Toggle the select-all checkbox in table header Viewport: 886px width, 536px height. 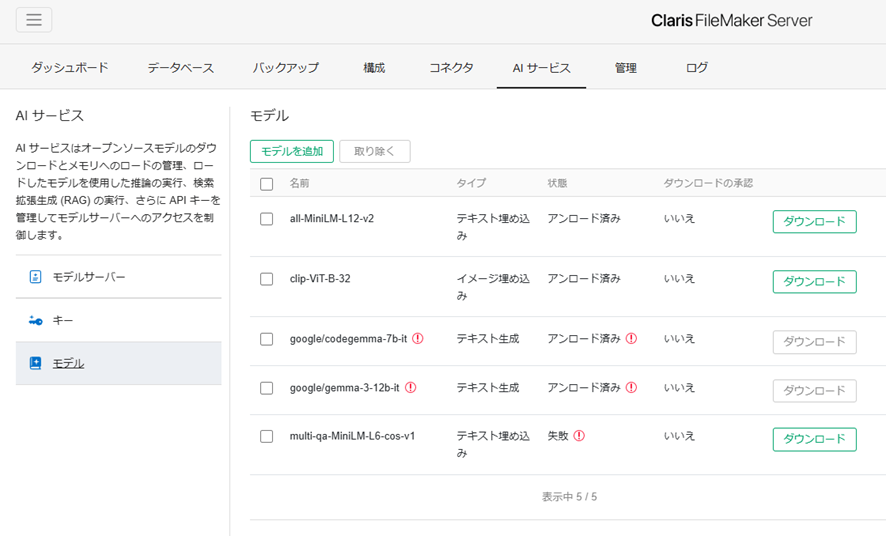(x=267, y=184)
